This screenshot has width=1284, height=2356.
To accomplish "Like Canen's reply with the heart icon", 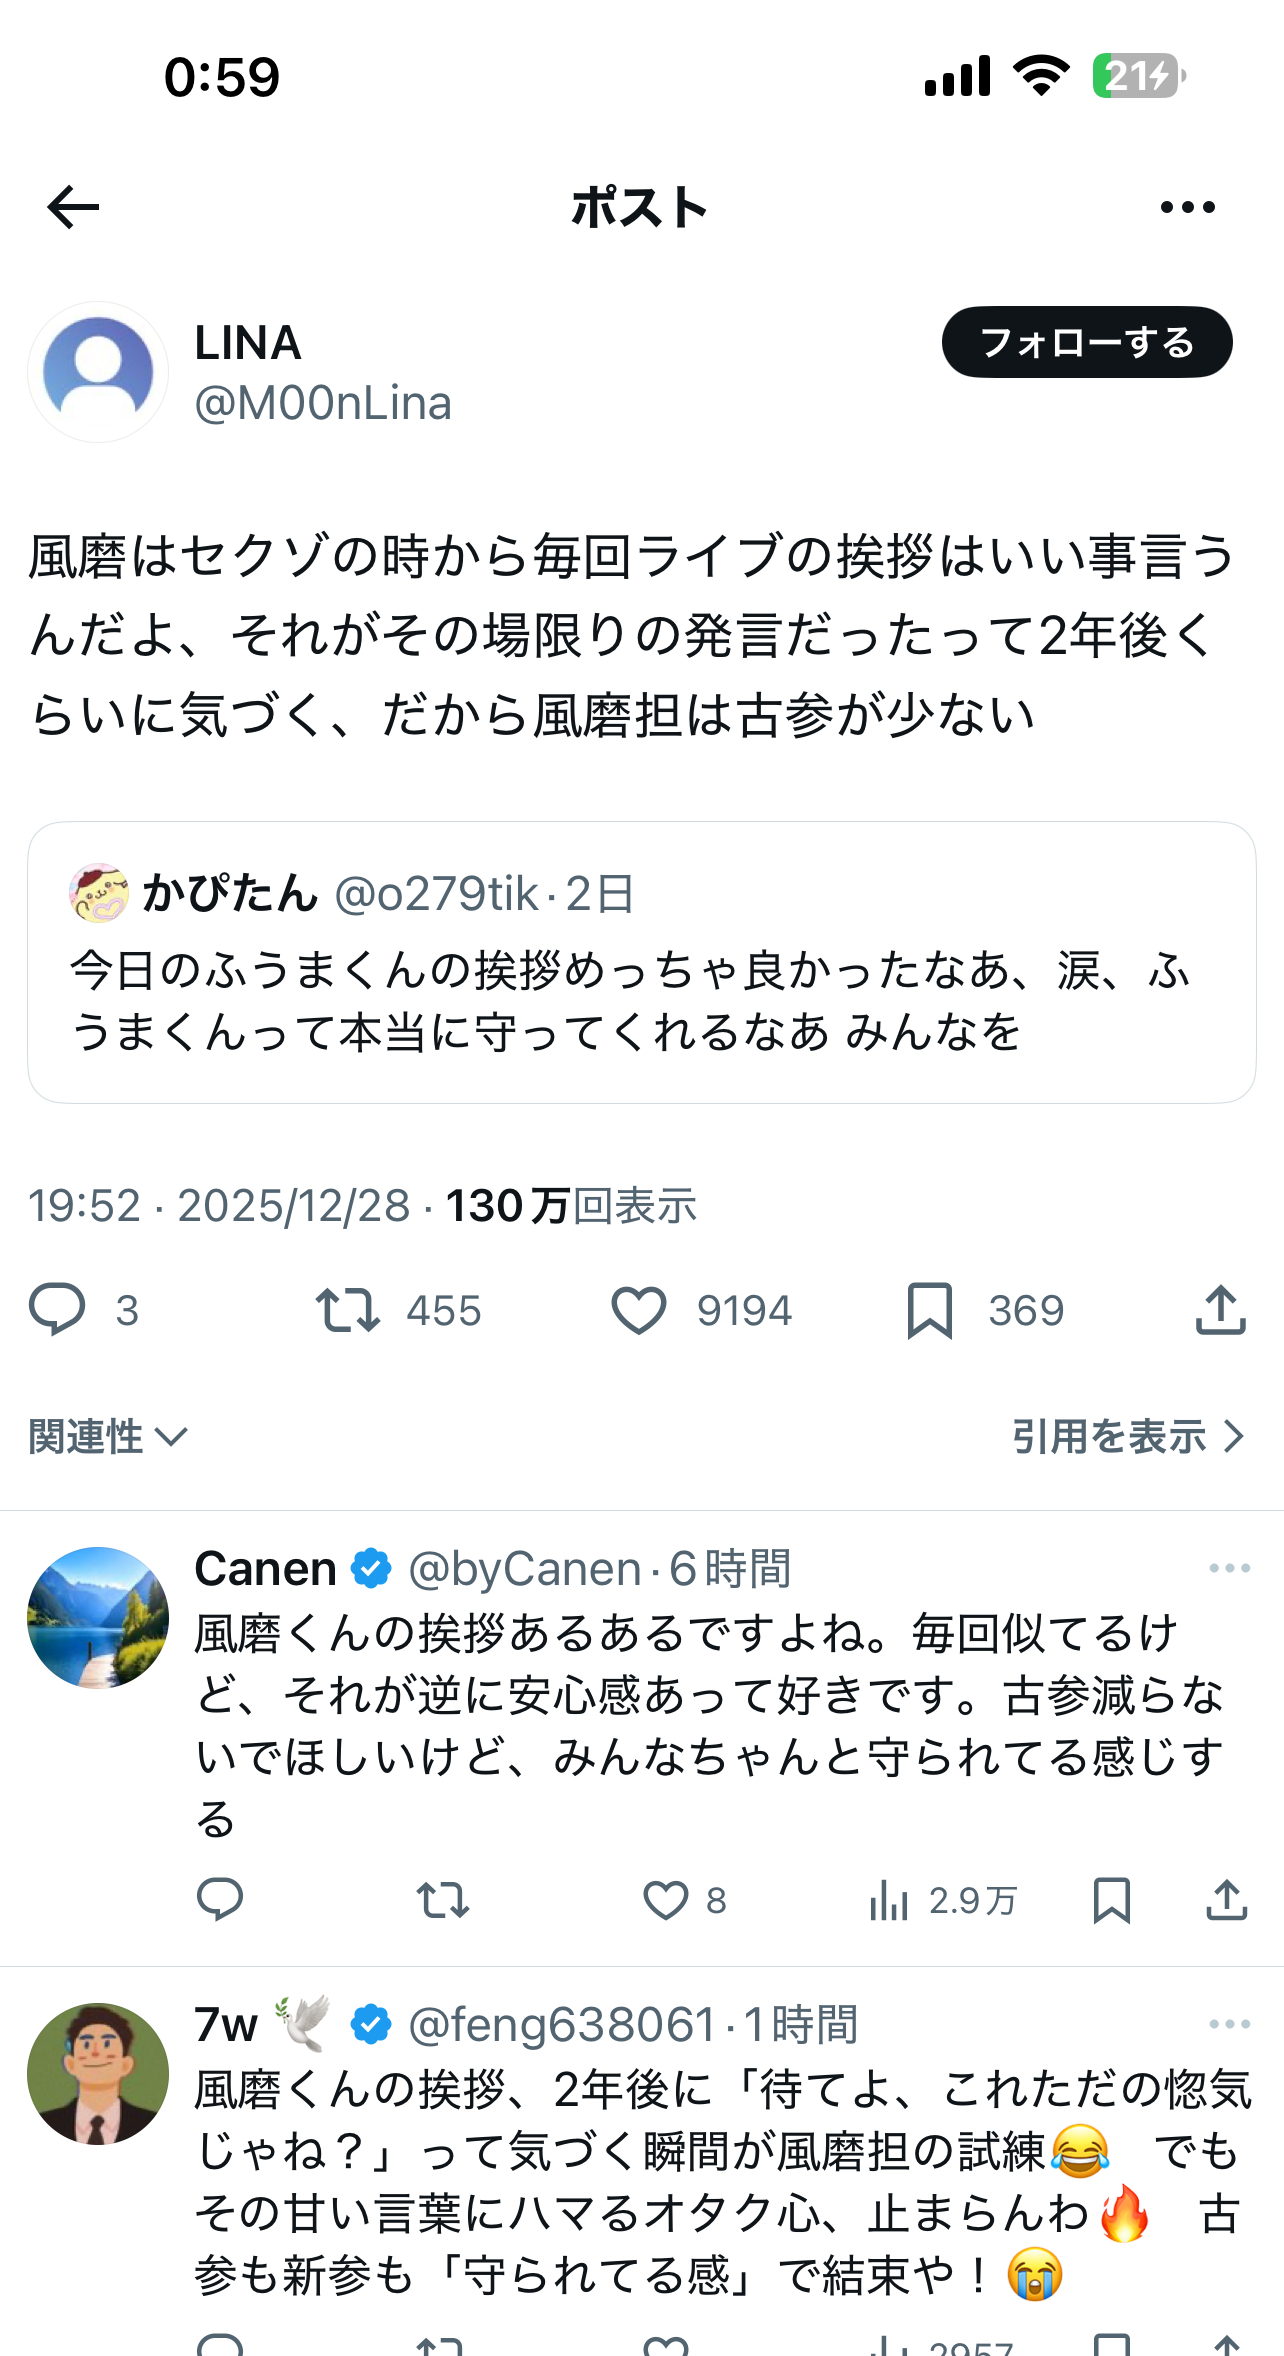I will tap(665, 1900).
